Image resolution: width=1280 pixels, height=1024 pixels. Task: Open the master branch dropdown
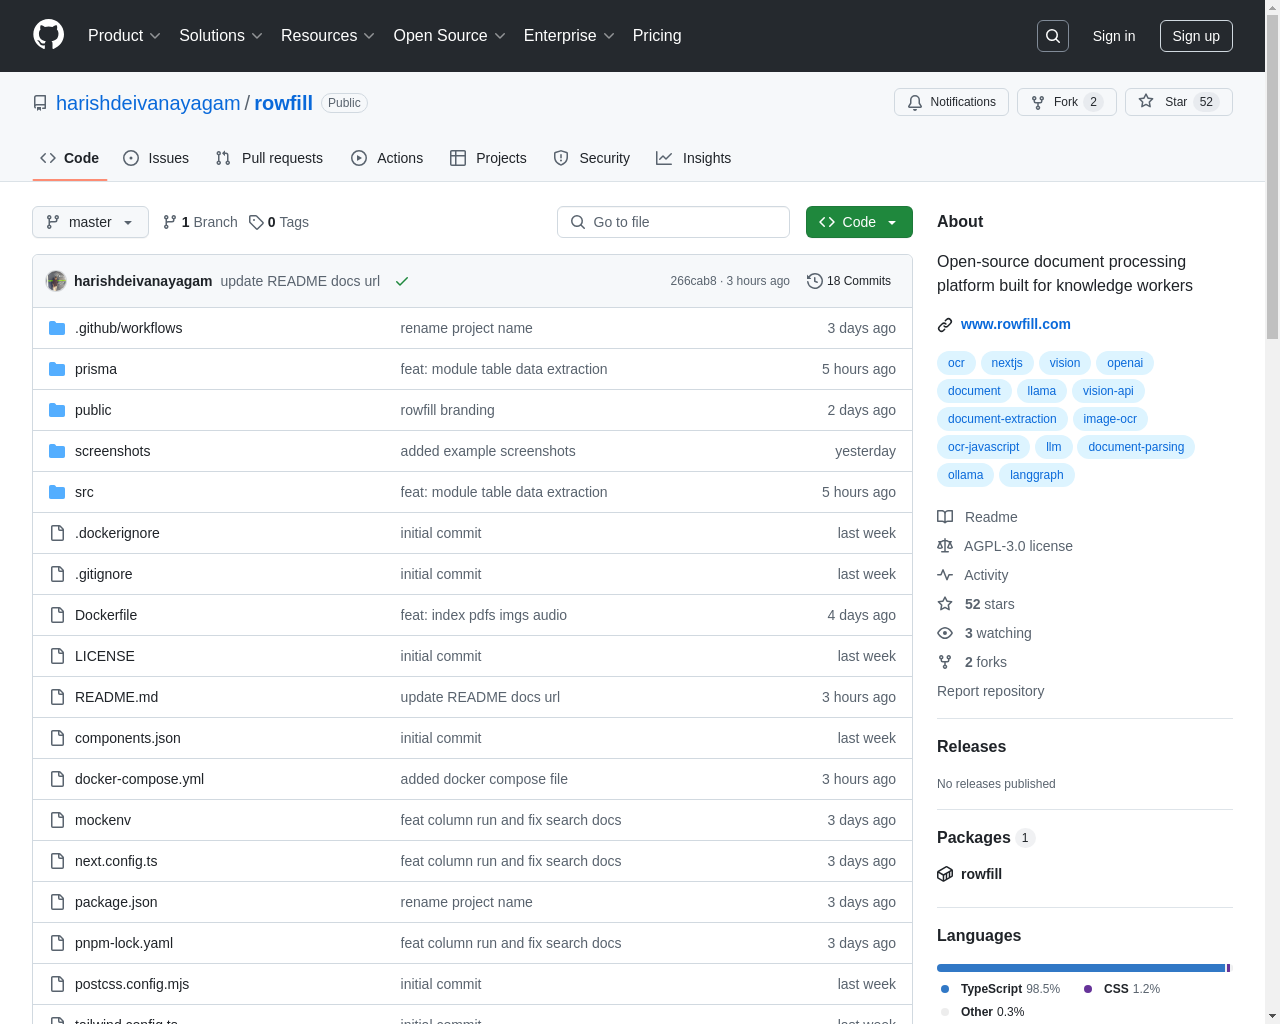[x=90, y=222]
